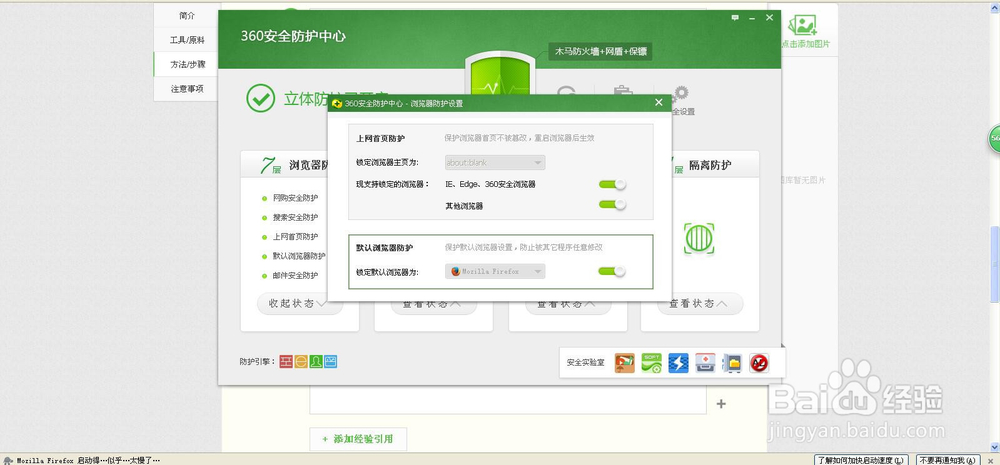Toggle homepage lock for 其他浏览器
Image resolution: width=1000 pixels, height=465 pixels.
(x=612, y=205)
